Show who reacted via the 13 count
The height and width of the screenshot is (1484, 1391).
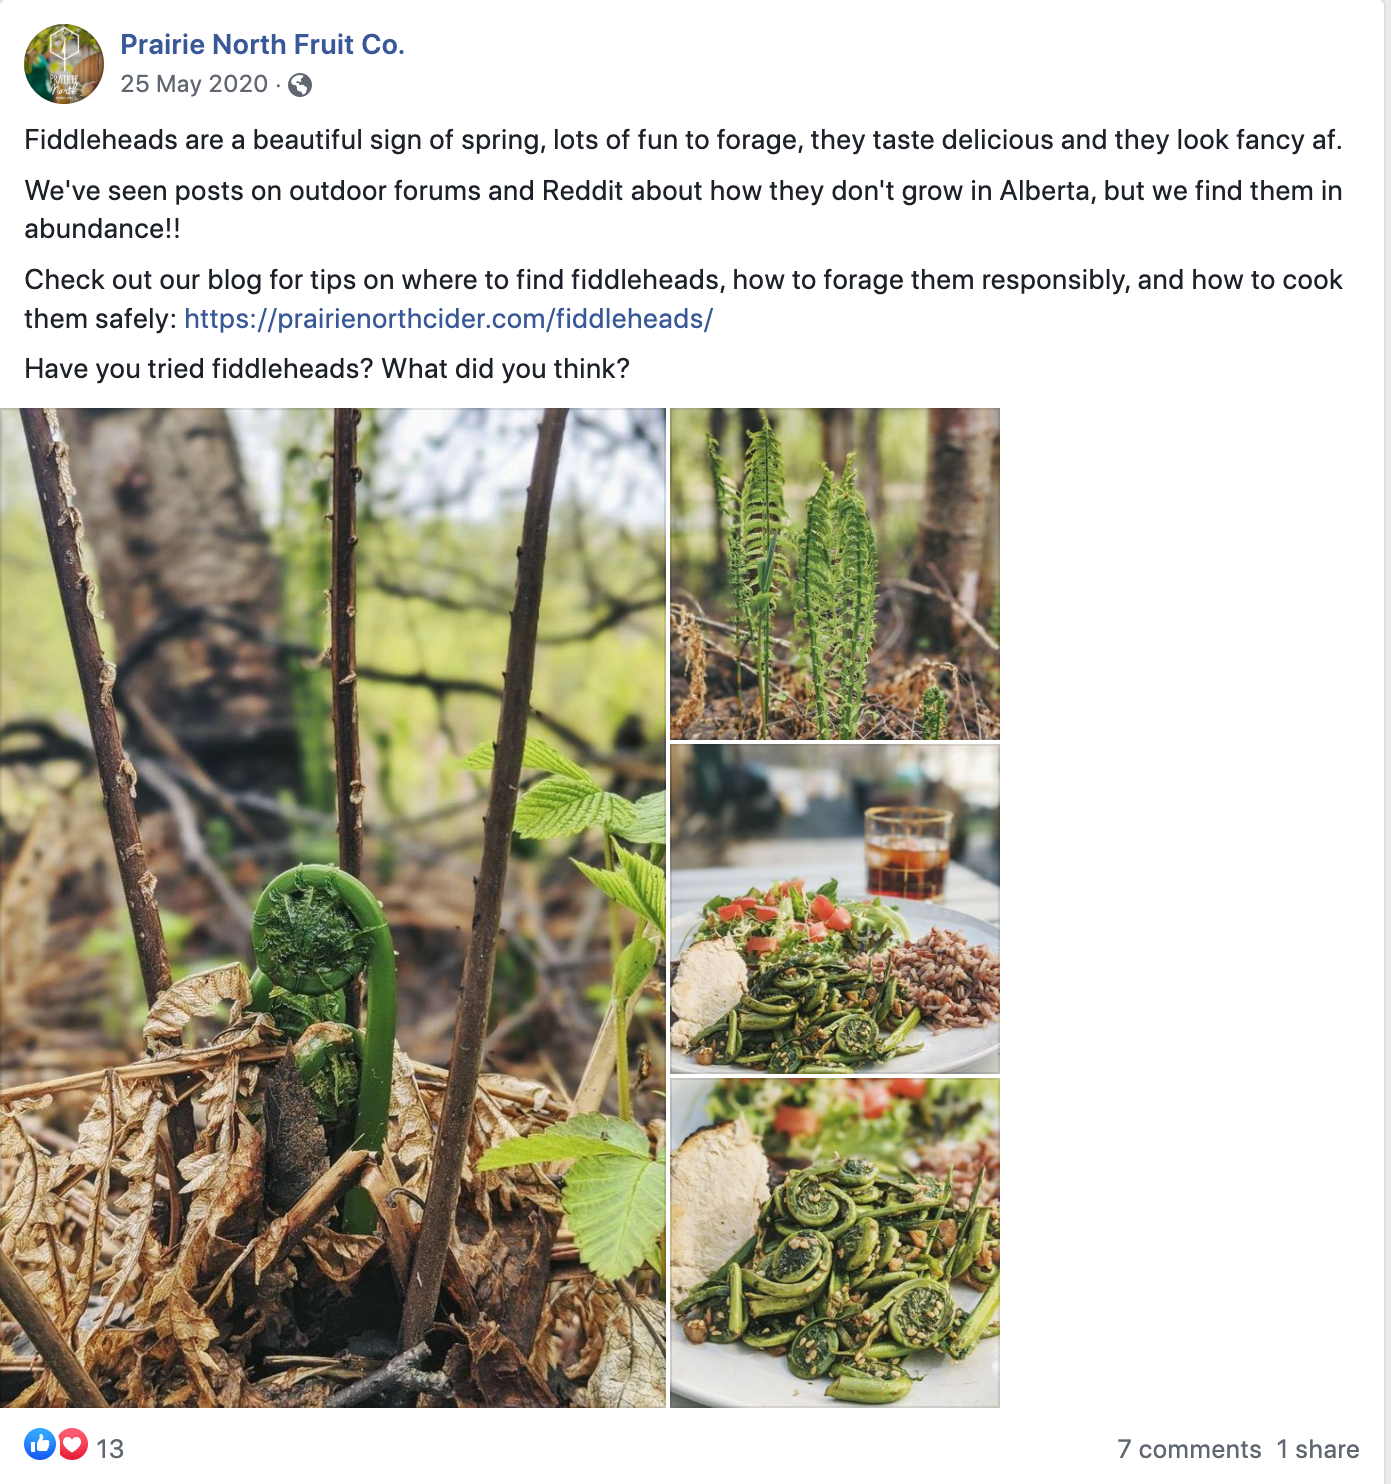tap(110, 1449)
